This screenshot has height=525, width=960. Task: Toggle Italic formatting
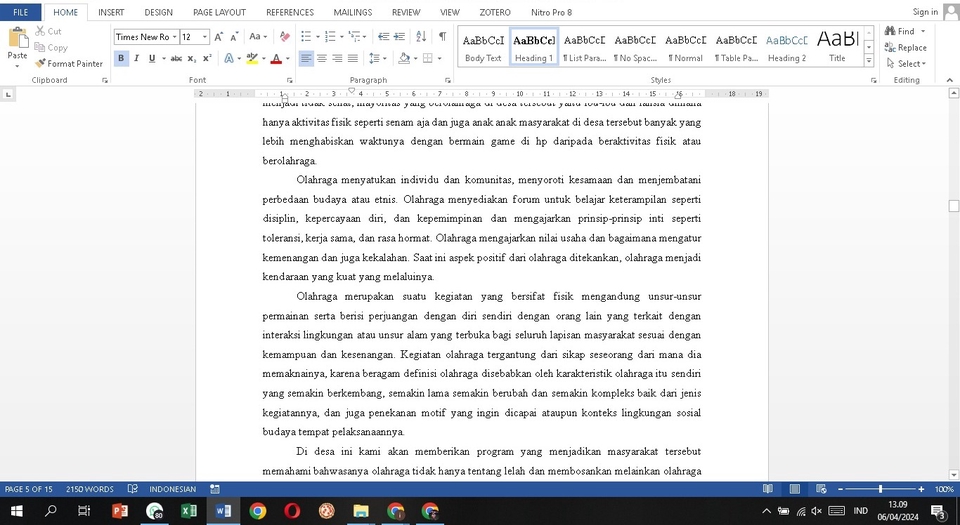[x=136, y=58]
